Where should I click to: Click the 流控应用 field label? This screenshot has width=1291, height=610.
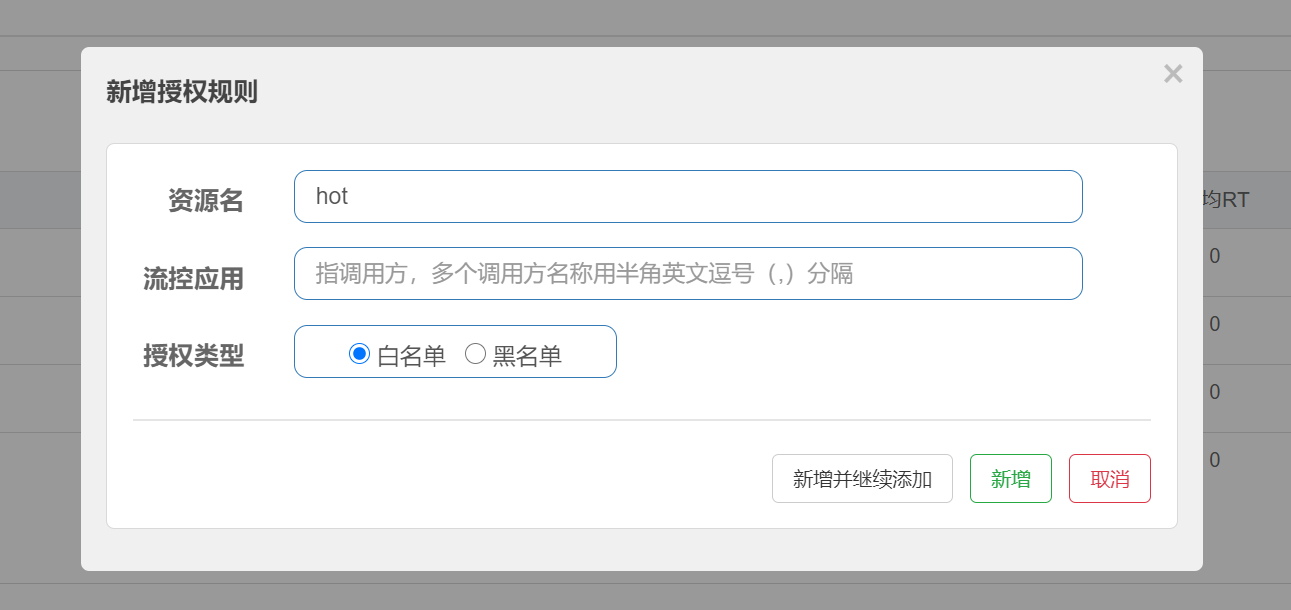(x=193, y=279)
